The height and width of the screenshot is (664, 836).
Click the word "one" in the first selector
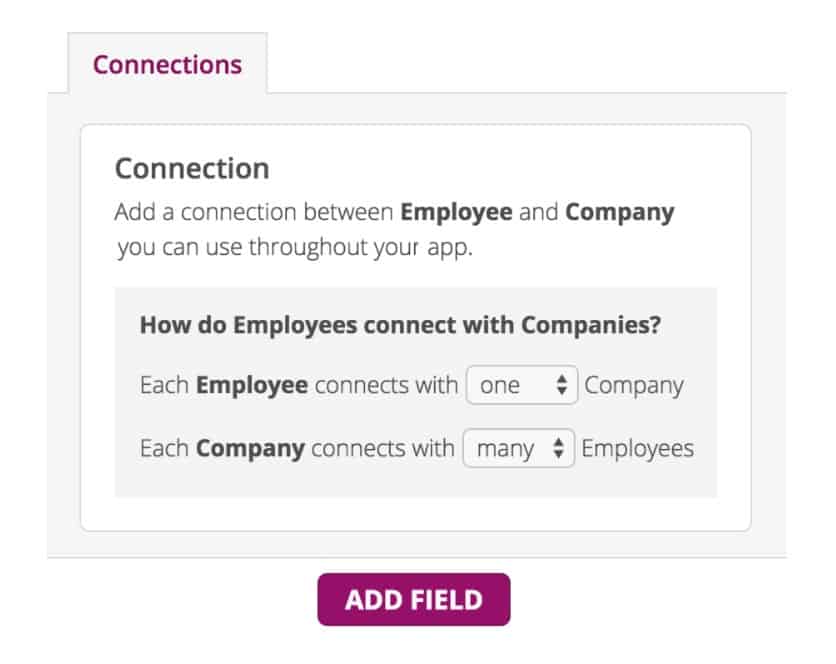pos(500,386)
